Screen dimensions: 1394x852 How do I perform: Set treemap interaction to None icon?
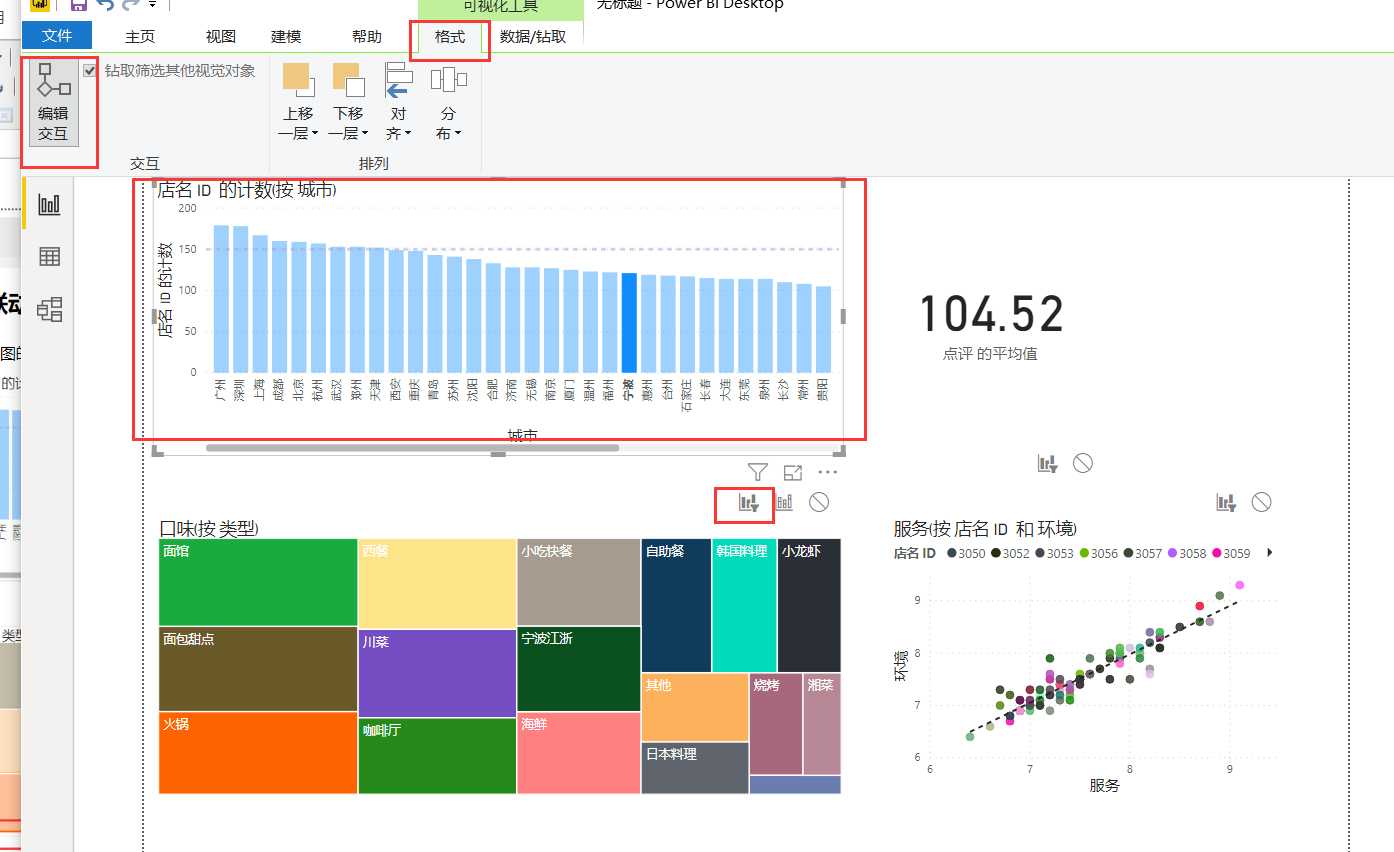pos(819,502)
